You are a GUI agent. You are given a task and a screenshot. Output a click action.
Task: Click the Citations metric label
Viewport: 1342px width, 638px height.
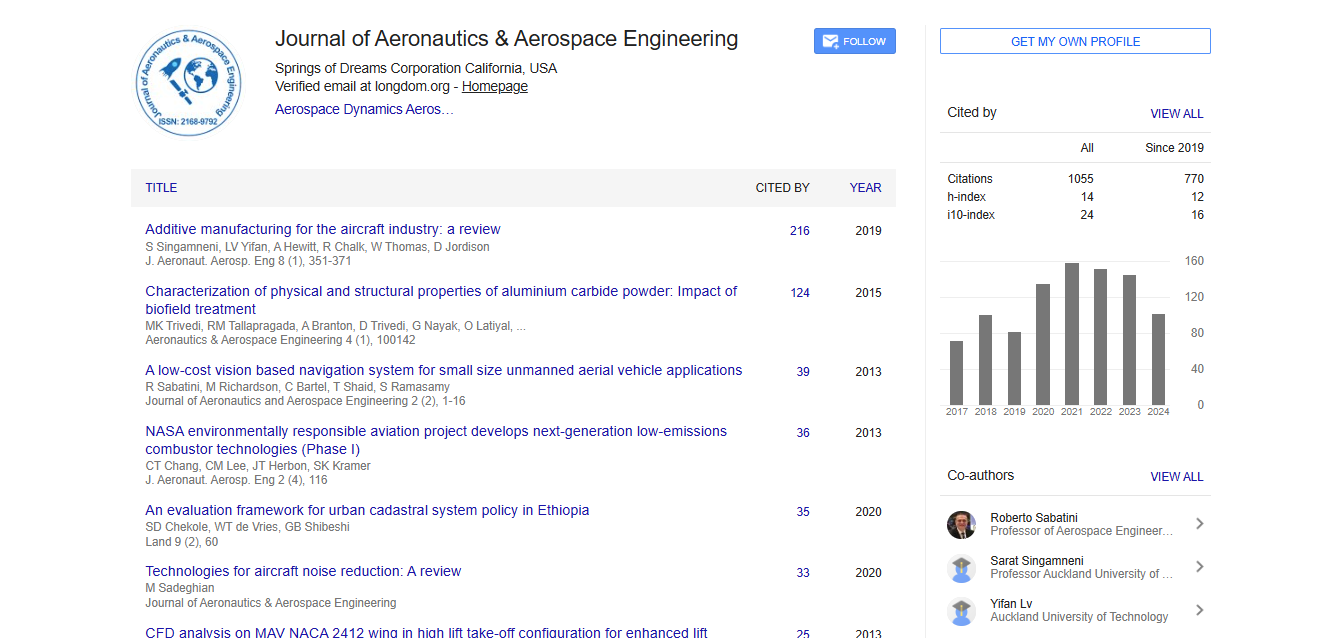(970, 179)
